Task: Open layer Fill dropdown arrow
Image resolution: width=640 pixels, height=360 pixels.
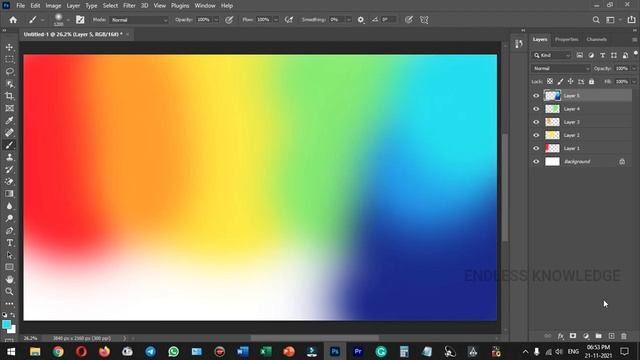Action: click(634, 82)
